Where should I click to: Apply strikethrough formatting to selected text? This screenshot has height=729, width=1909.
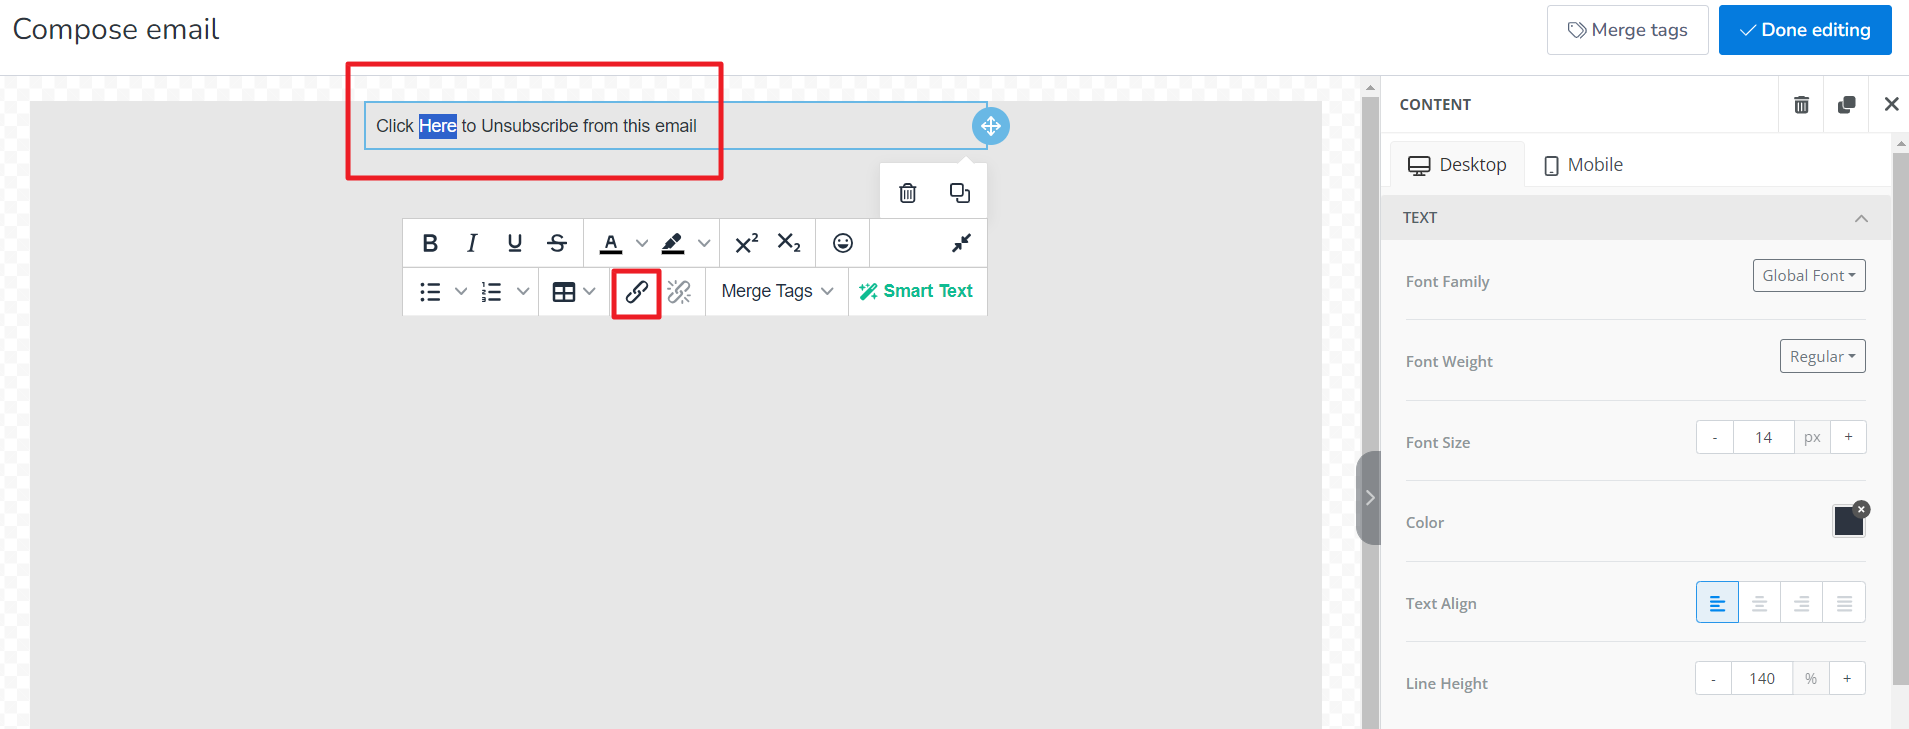557,243
